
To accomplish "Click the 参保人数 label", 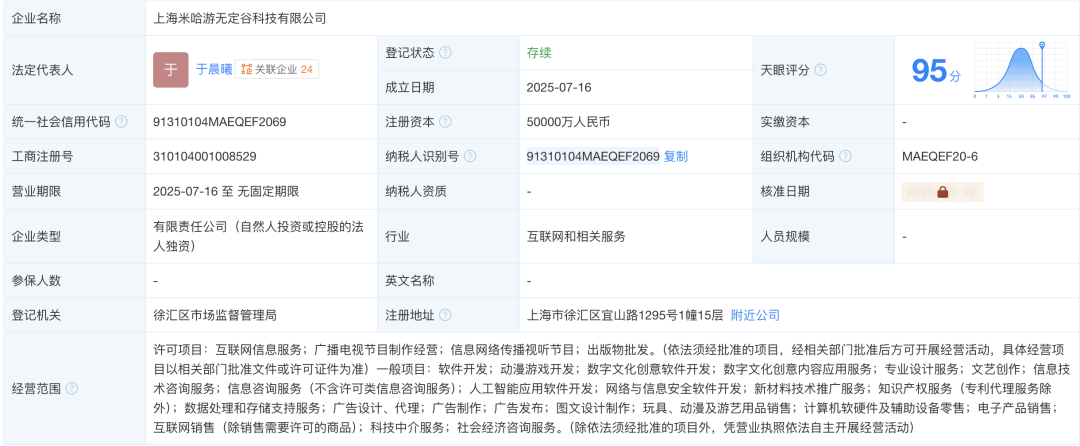I will coord(37,281).
